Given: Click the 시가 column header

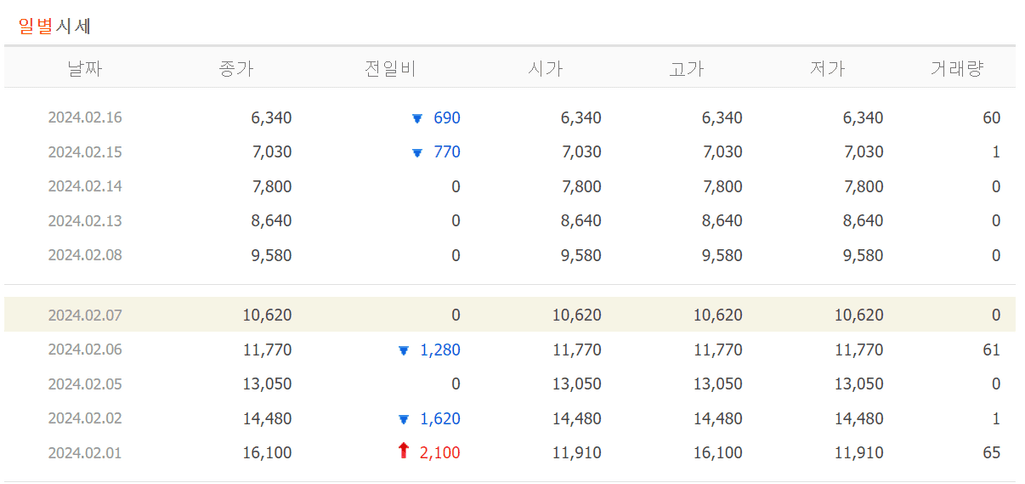Looking at the screenshot, I should tap(545, 68).
